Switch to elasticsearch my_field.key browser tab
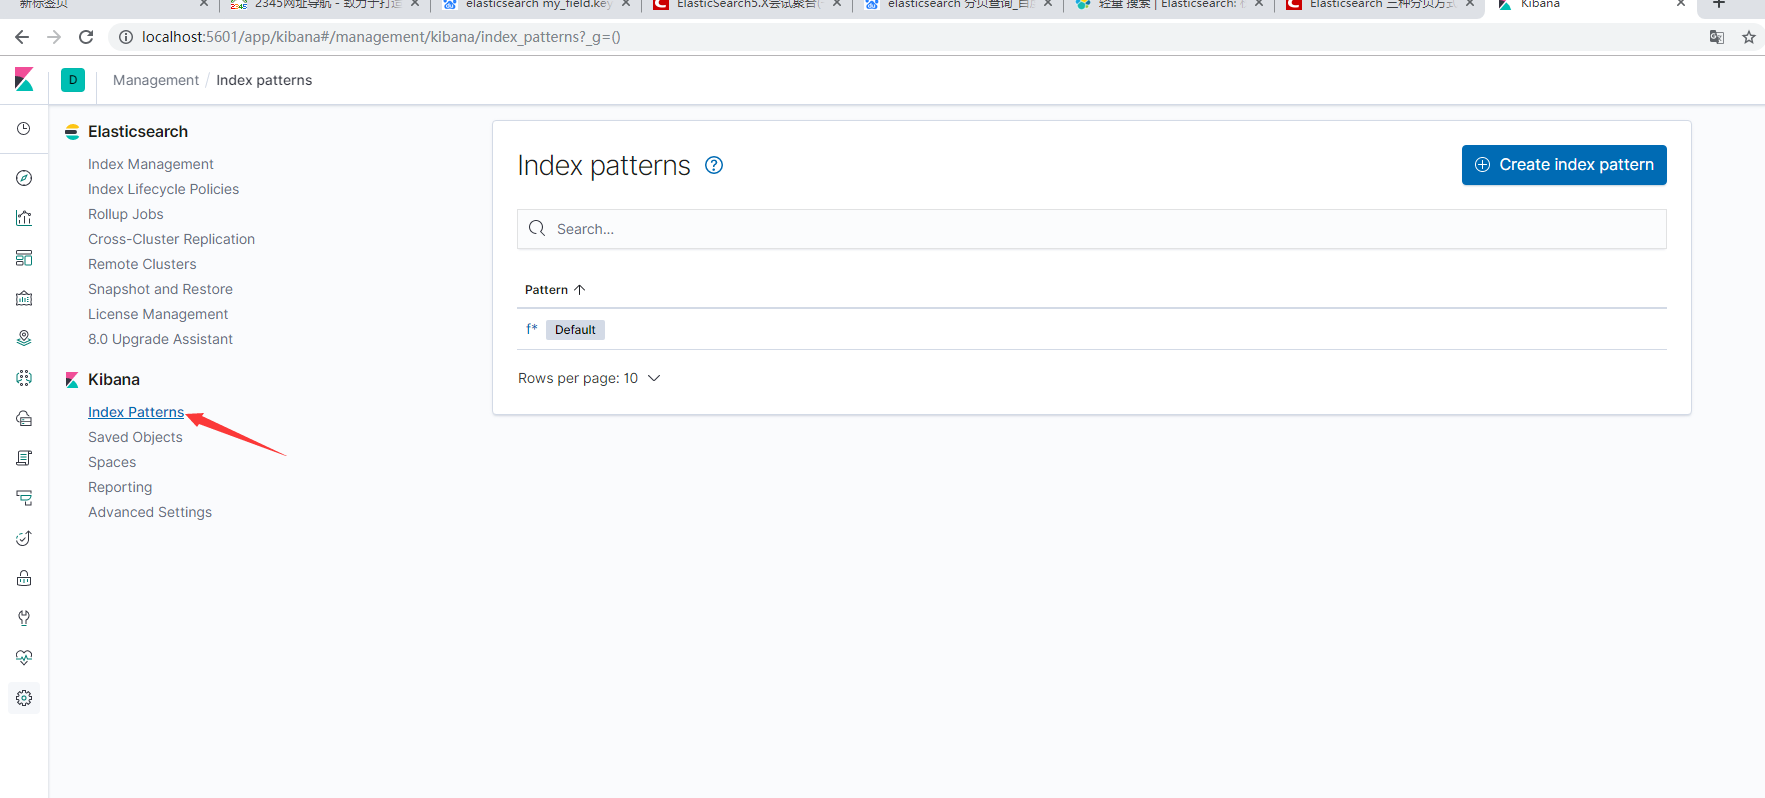Viewport: 1765px width, 798px height. coord(535,5)
